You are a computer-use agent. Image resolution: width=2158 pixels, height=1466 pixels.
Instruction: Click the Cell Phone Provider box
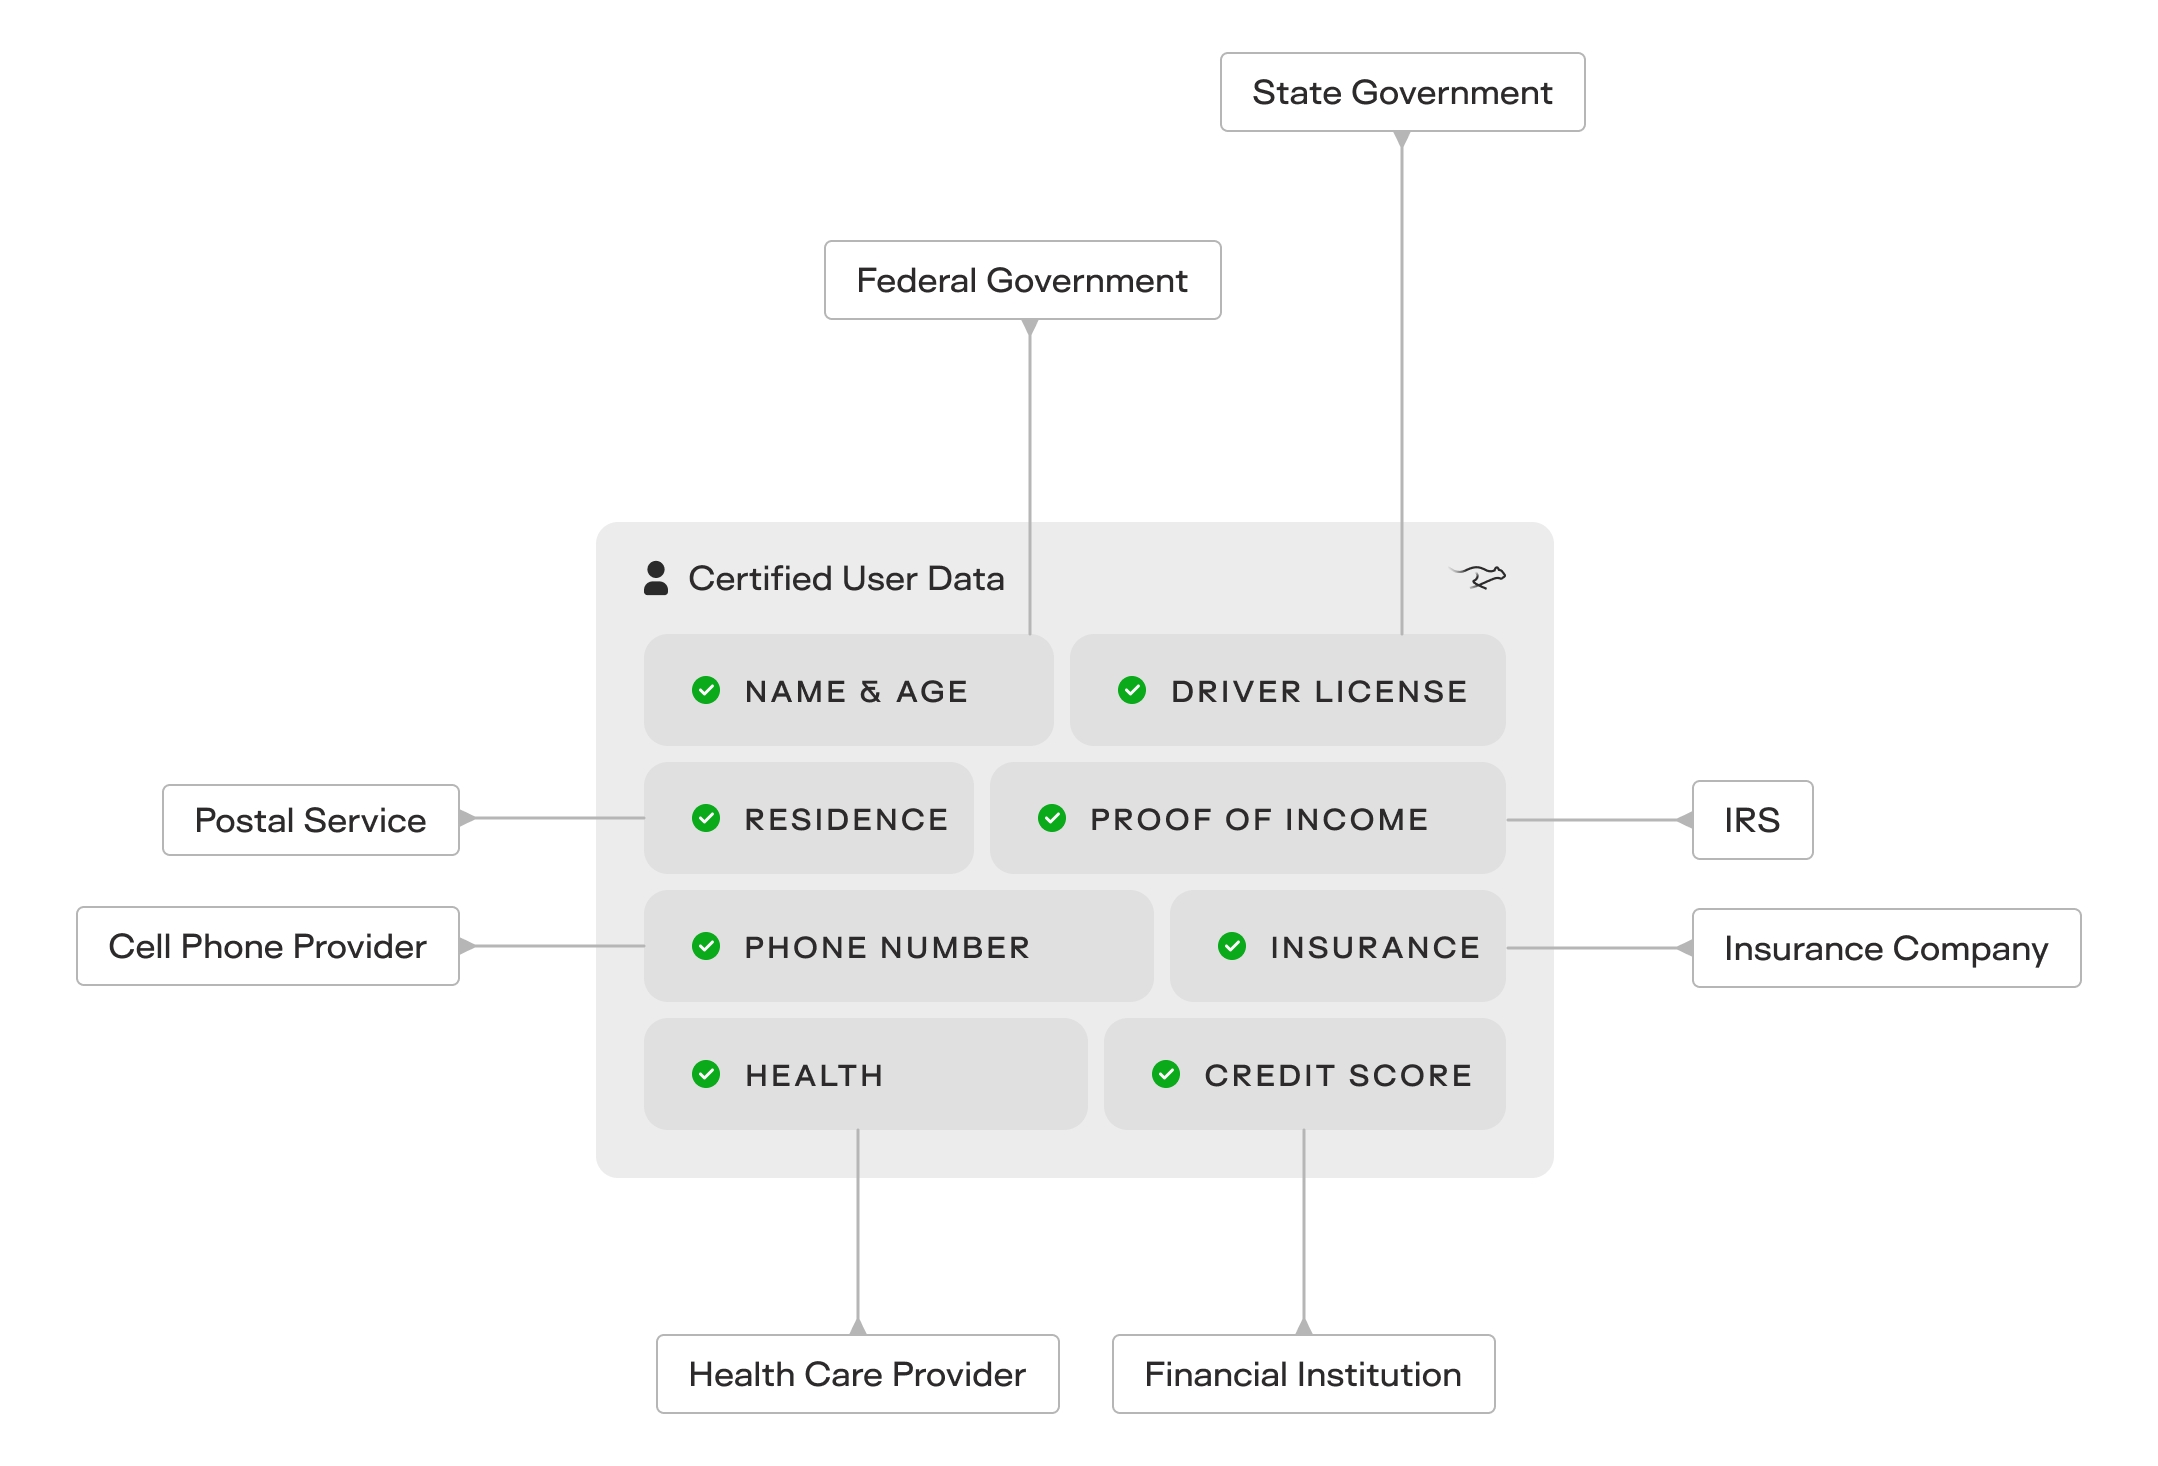click(267, 946)
